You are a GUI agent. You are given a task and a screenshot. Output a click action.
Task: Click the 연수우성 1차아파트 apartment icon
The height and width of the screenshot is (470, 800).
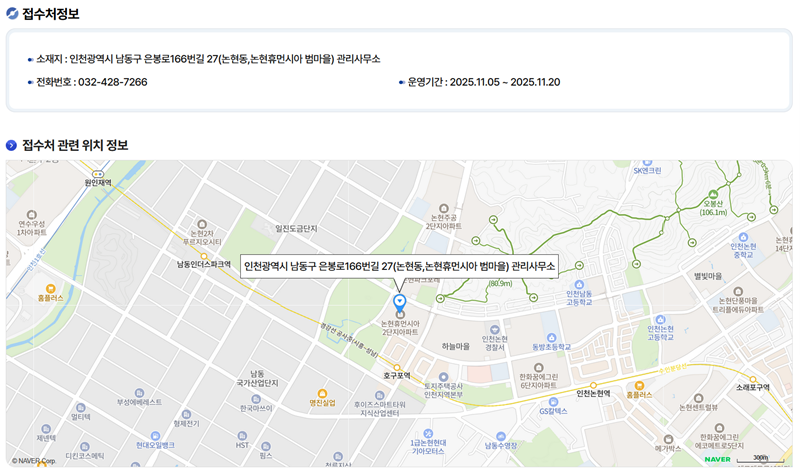tap(32, 215)
